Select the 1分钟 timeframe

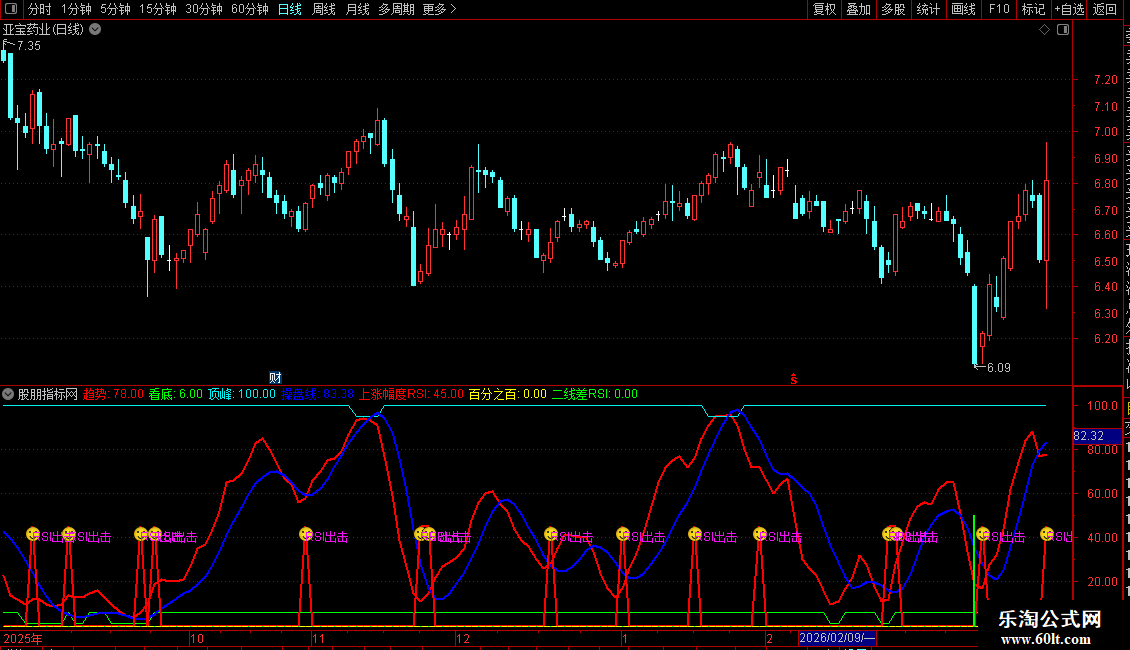[x=76, y=9]
